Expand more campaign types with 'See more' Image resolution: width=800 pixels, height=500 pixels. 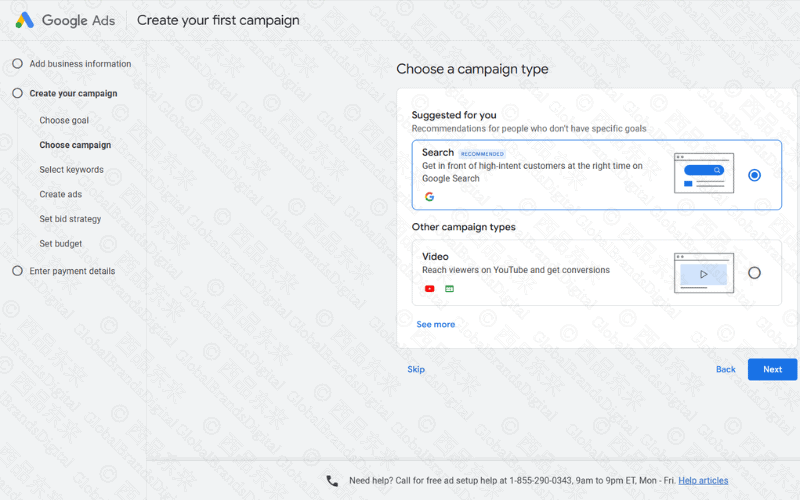[435, 324]
